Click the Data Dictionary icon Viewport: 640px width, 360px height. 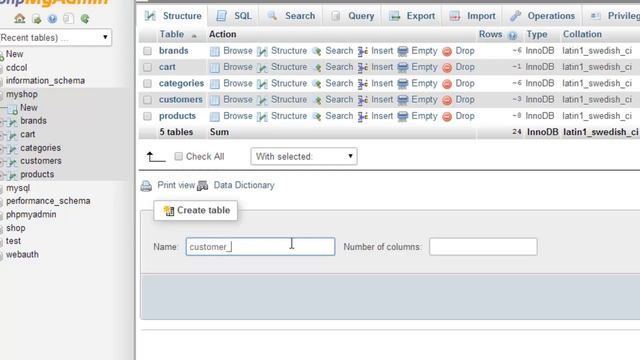click(202, 186)
